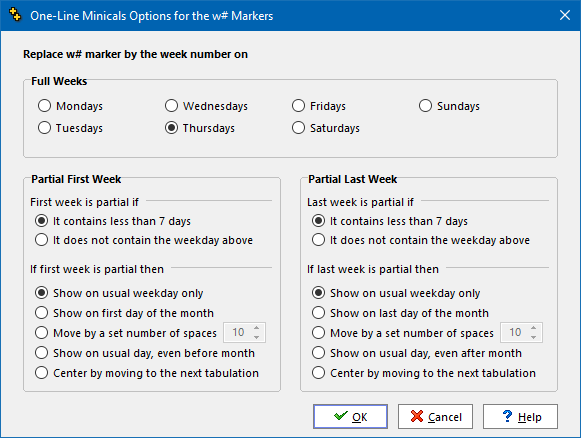Click the first week spaces number field

point(238,332)
